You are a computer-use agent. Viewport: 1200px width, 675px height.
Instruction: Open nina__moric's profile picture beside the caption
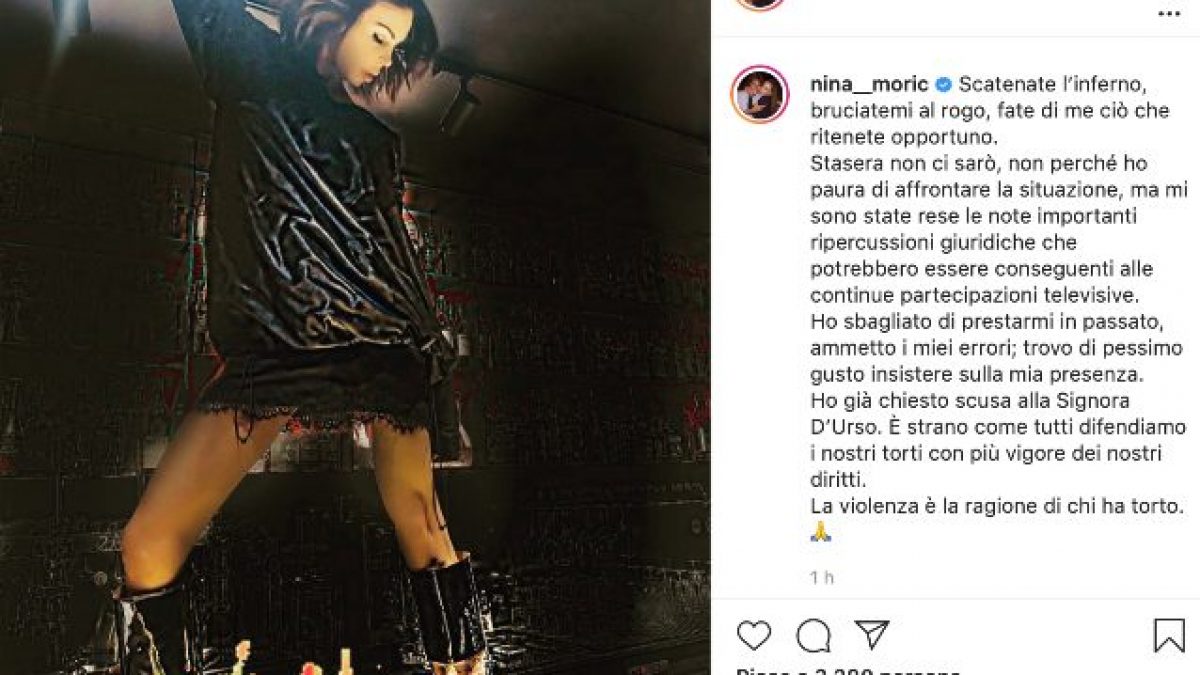[760, 95]
